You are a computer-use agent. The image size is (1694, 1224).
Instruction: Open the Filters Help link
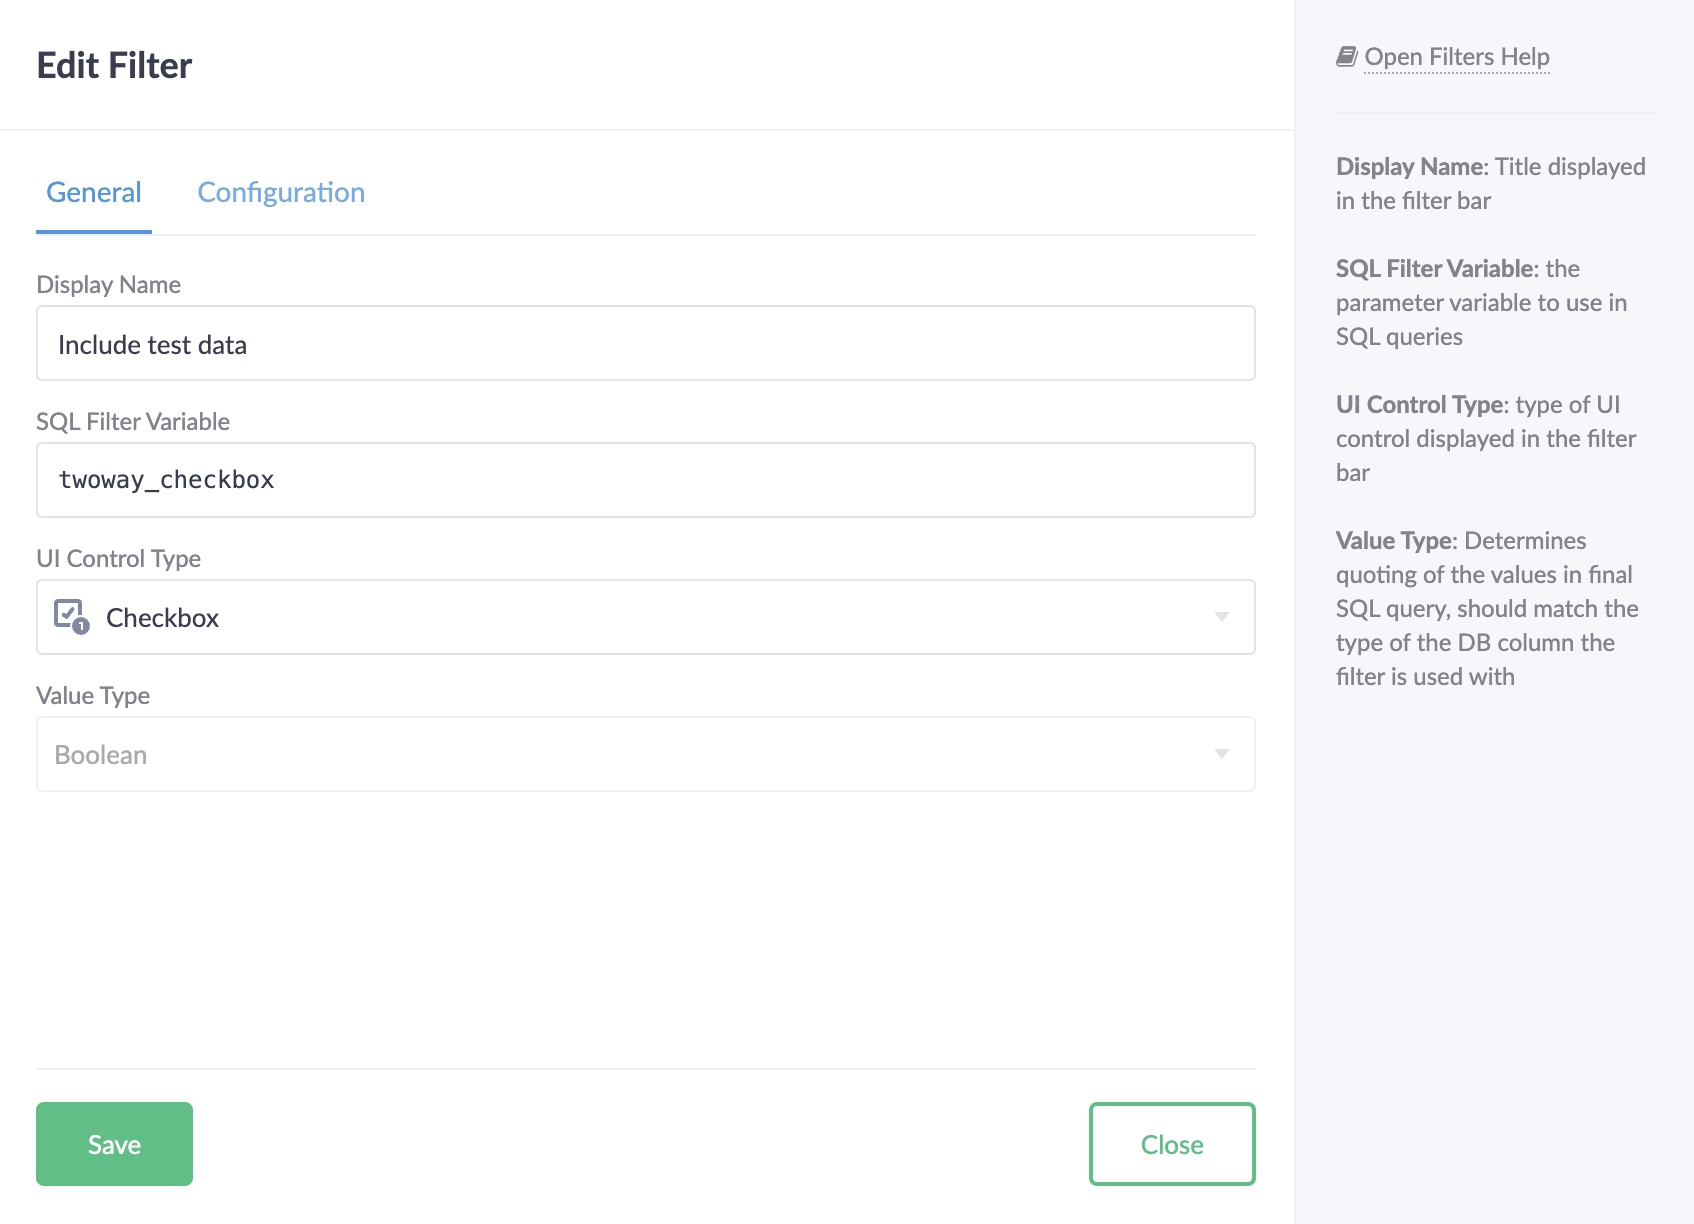[x=1457, y=57]
